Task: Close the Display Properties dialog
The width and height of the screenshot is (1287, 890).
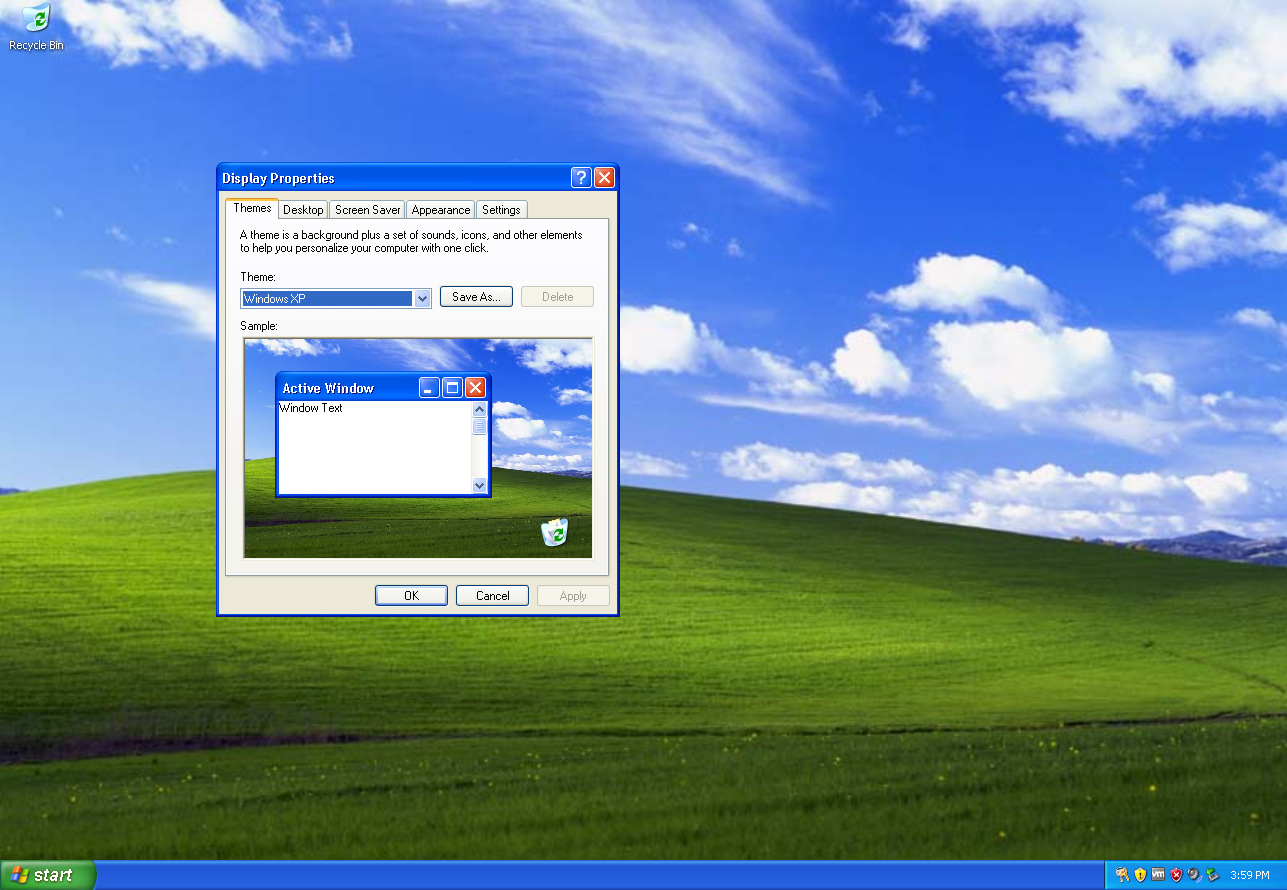Action: [x=604, y=178]
